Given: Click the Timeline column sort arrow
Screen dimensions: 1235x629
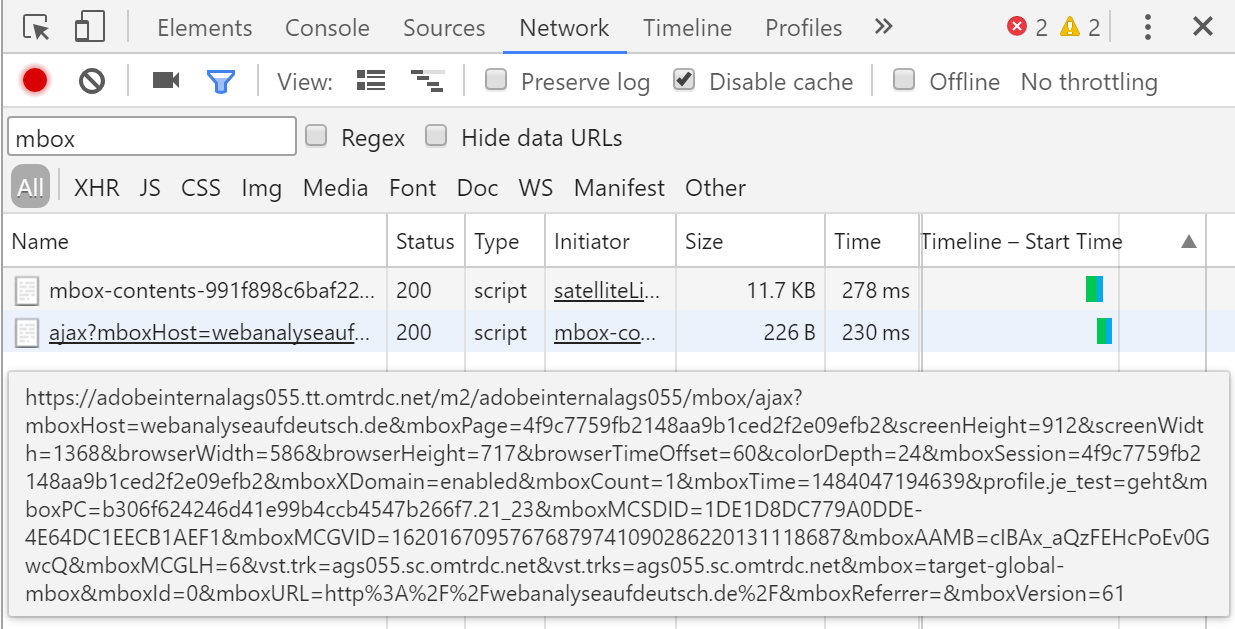Looking at the screenshot, I should pyautogui.click(x=1188, y=241).
